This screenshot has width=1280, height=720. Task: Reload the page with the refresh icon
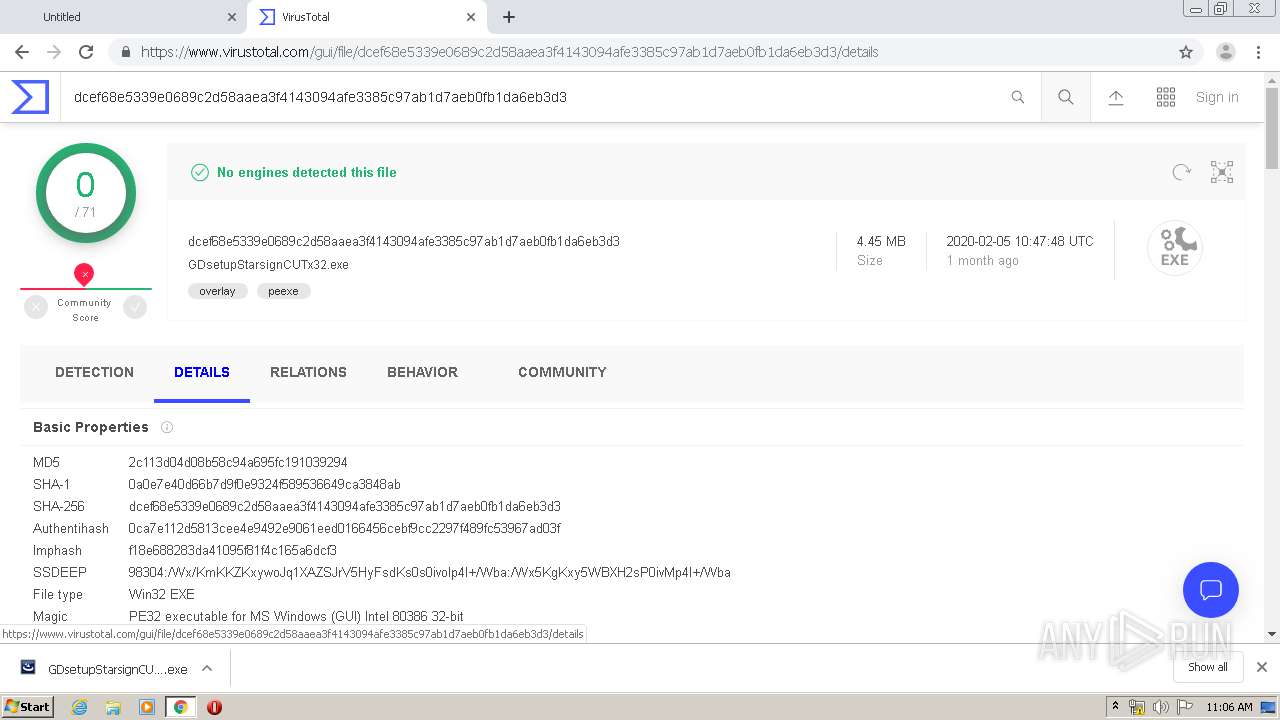pyautogui.click(x=86, y=52)
